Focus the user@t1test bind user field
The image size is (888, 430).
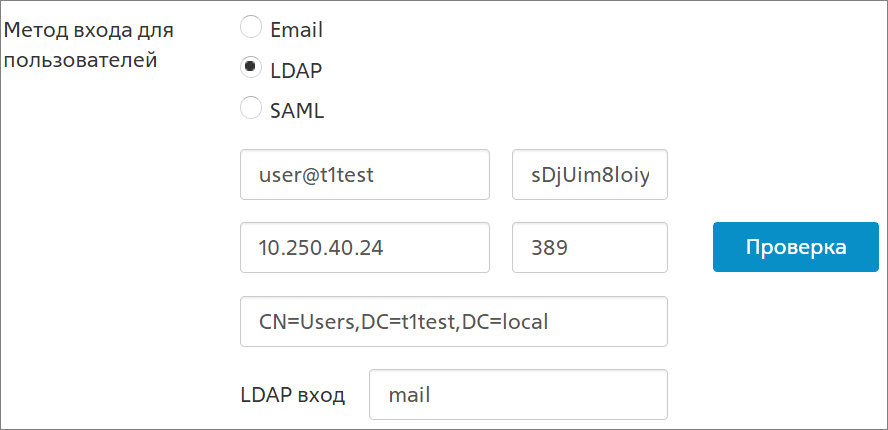(365, 174)
